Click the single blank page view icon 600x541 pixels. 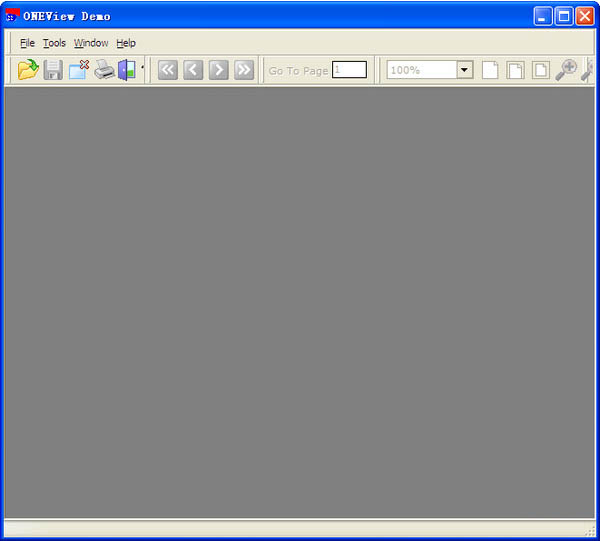point(490,70)
